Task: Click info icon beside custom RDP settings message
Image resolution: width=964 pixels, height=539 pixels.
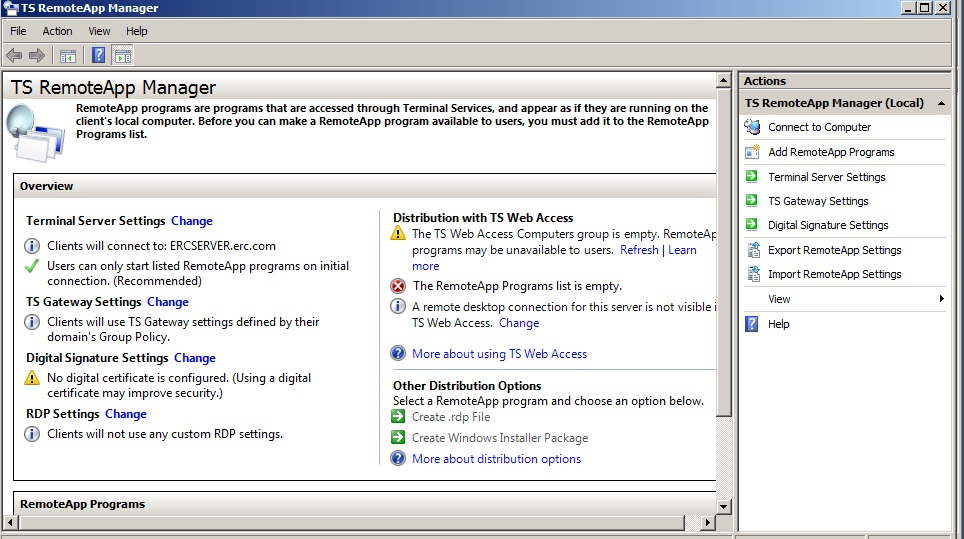Action: (x=32, y=434)
